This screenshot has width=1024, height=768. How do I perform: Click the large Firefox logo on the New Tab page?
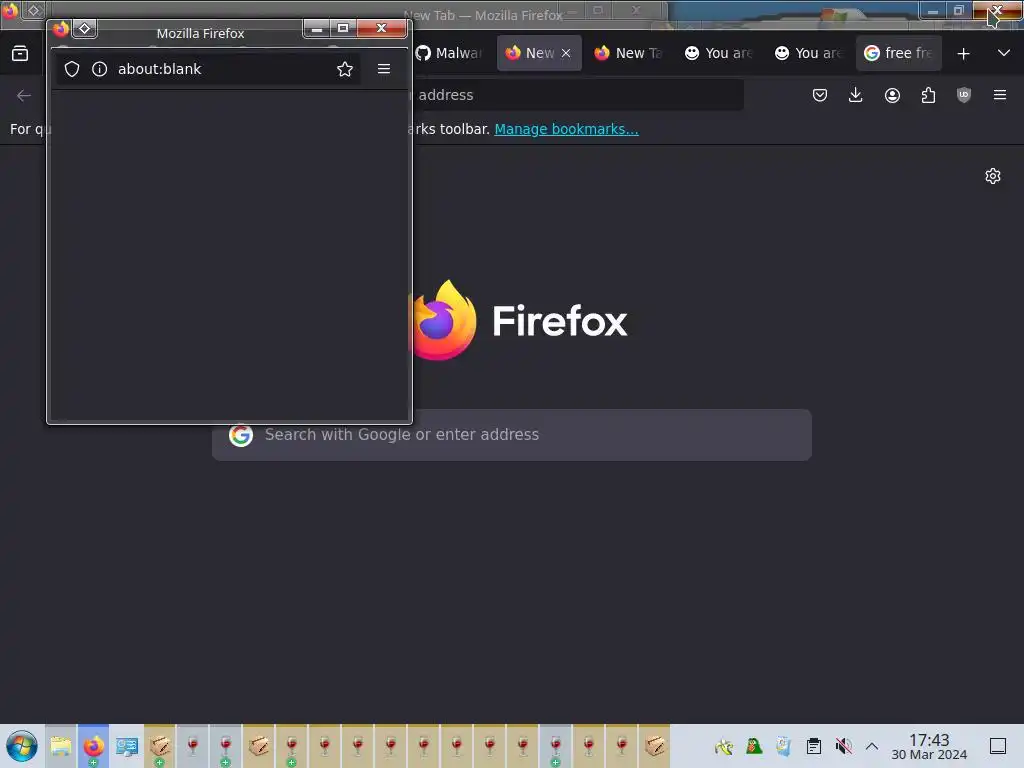(445, 320)
